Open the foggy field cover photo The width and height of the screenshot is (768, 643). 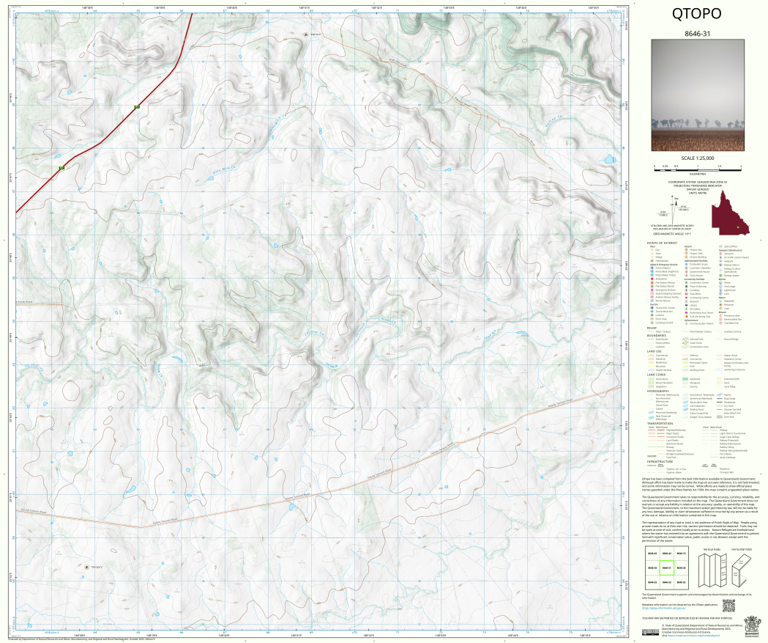pyautogui.click(x=697, y=95)
